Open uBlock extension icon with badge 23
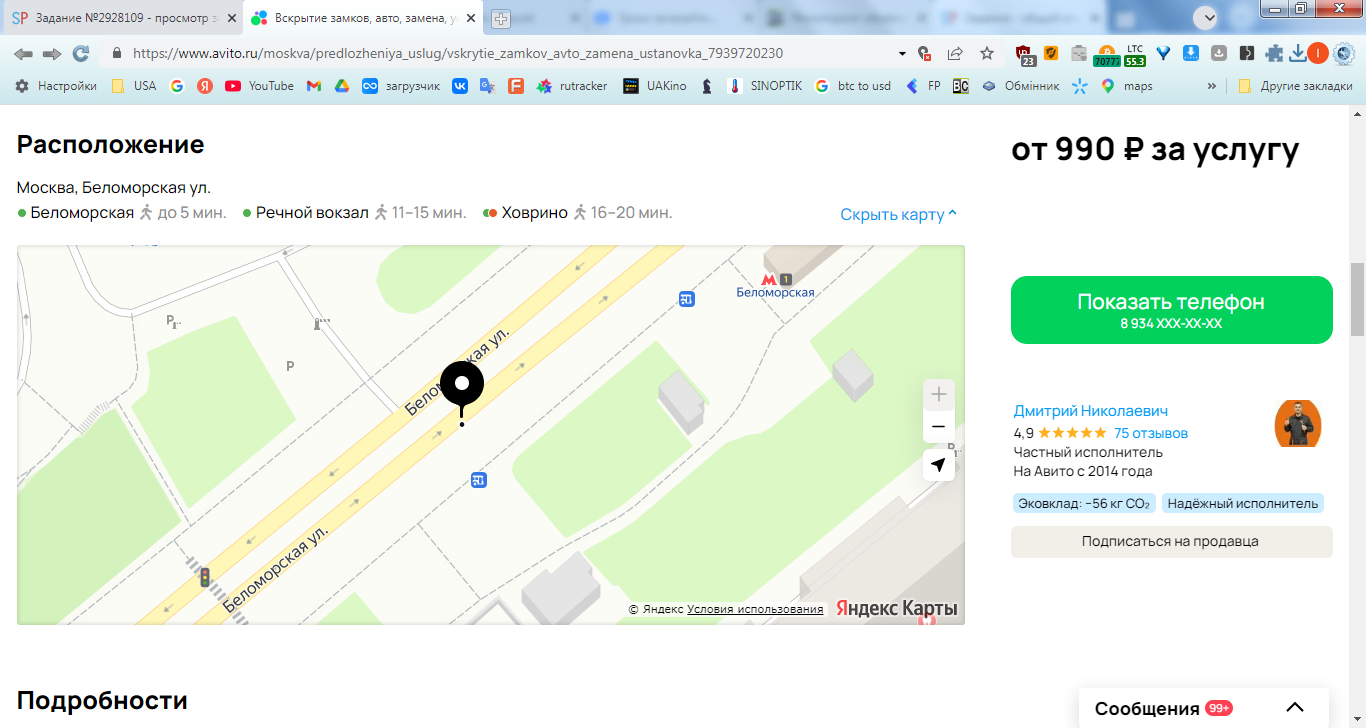Screen dimensions: 1366x728 click(1025, 55)
